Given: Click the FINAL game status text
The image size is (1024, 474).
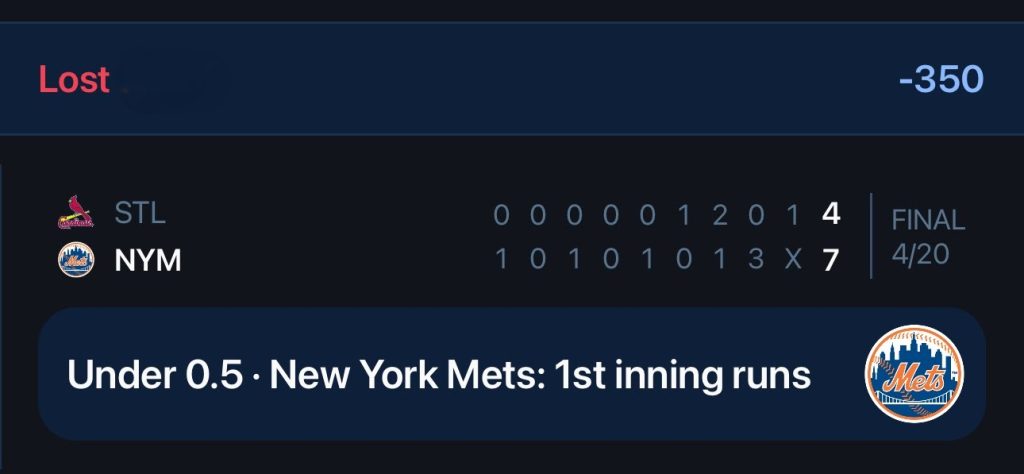Looking at the screenshot, I should point(928,220).
